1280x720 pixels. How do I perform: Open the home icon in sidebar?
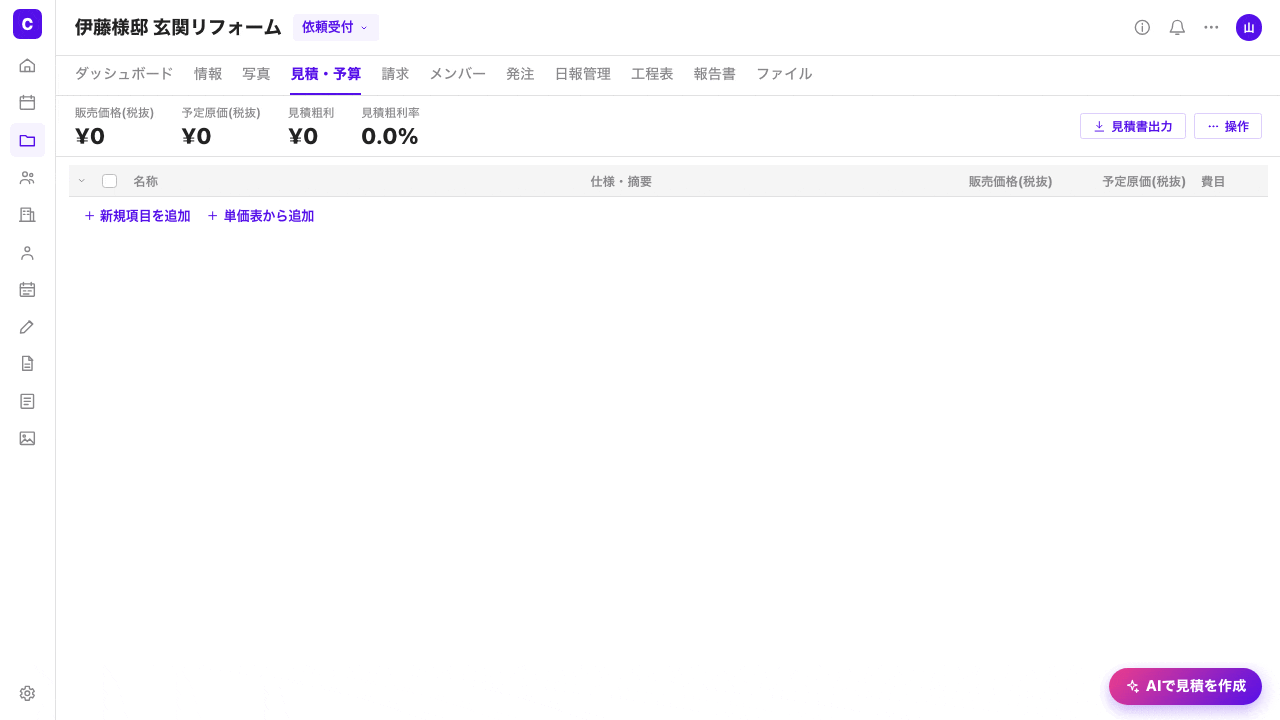click(27, 65)
